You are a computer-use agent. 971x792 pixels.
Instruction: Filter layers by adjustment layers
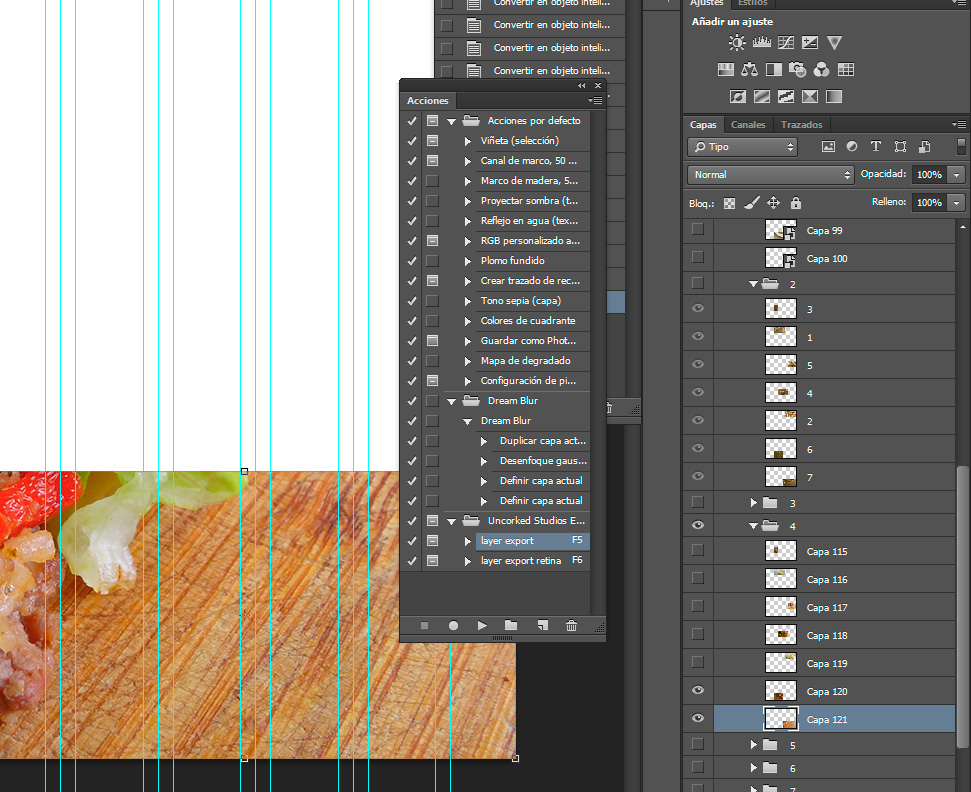click(x=852, y=147)
